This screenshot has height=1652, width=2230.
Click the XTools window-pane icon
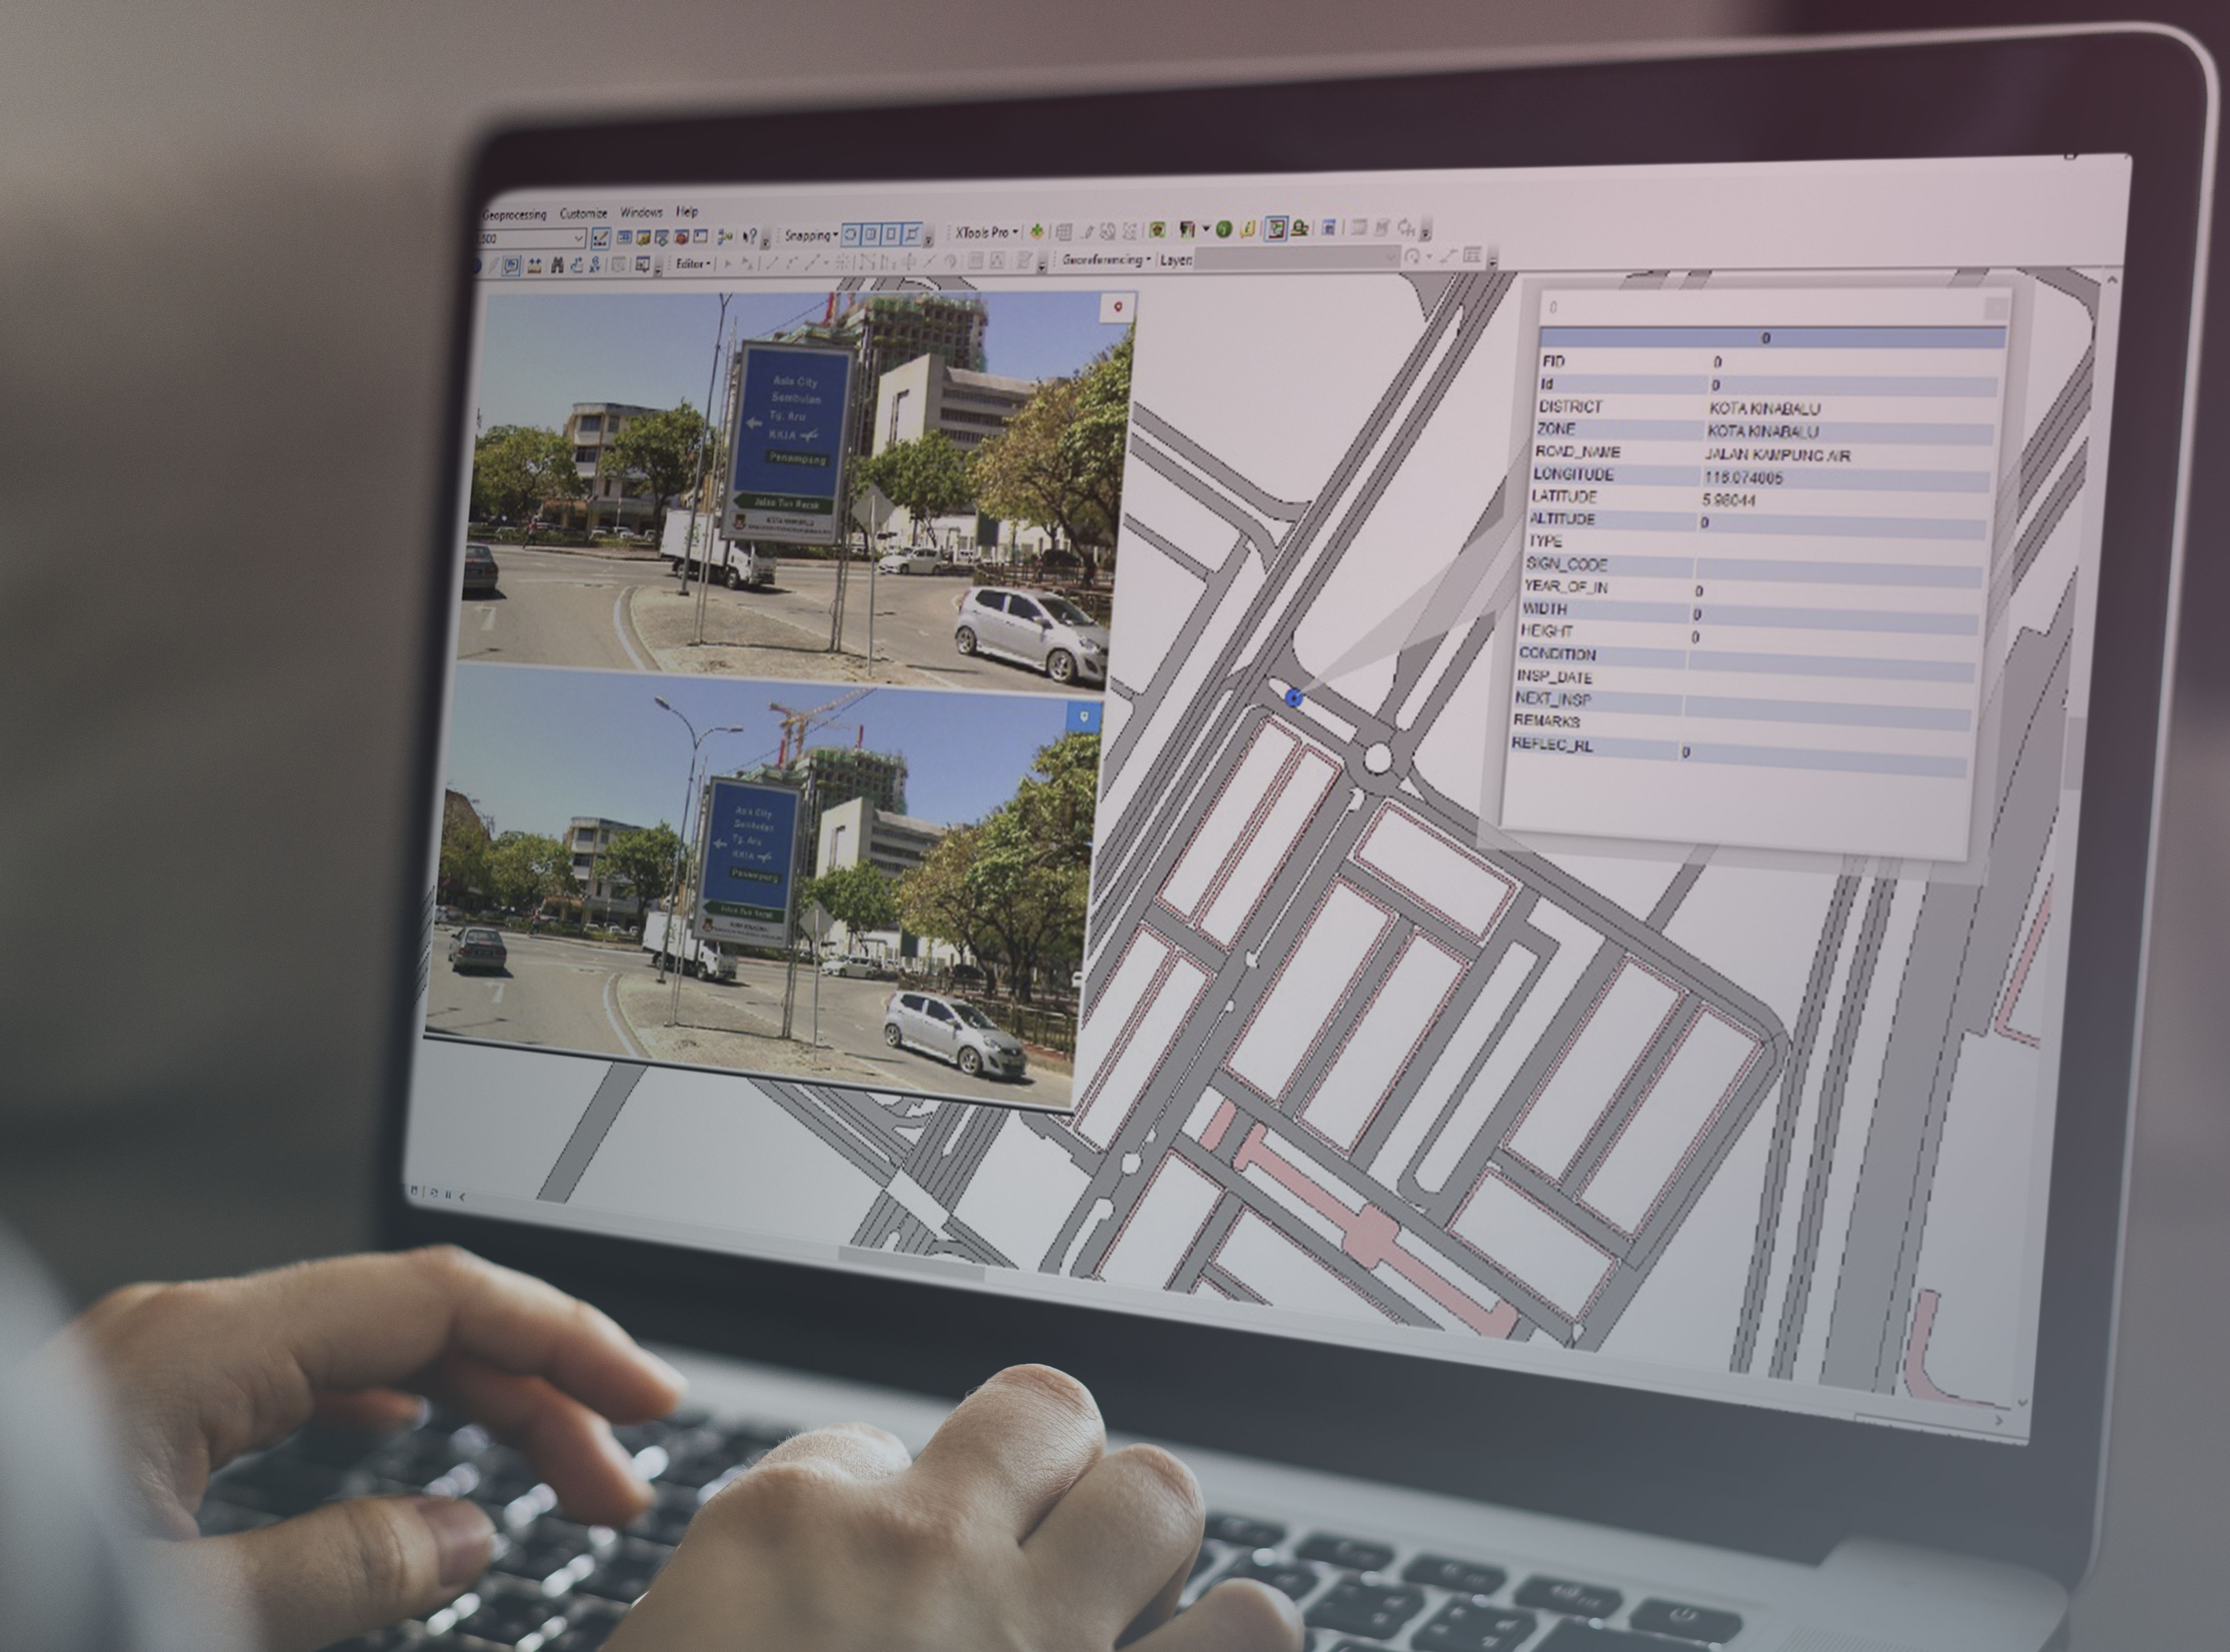coord(1187,230)
